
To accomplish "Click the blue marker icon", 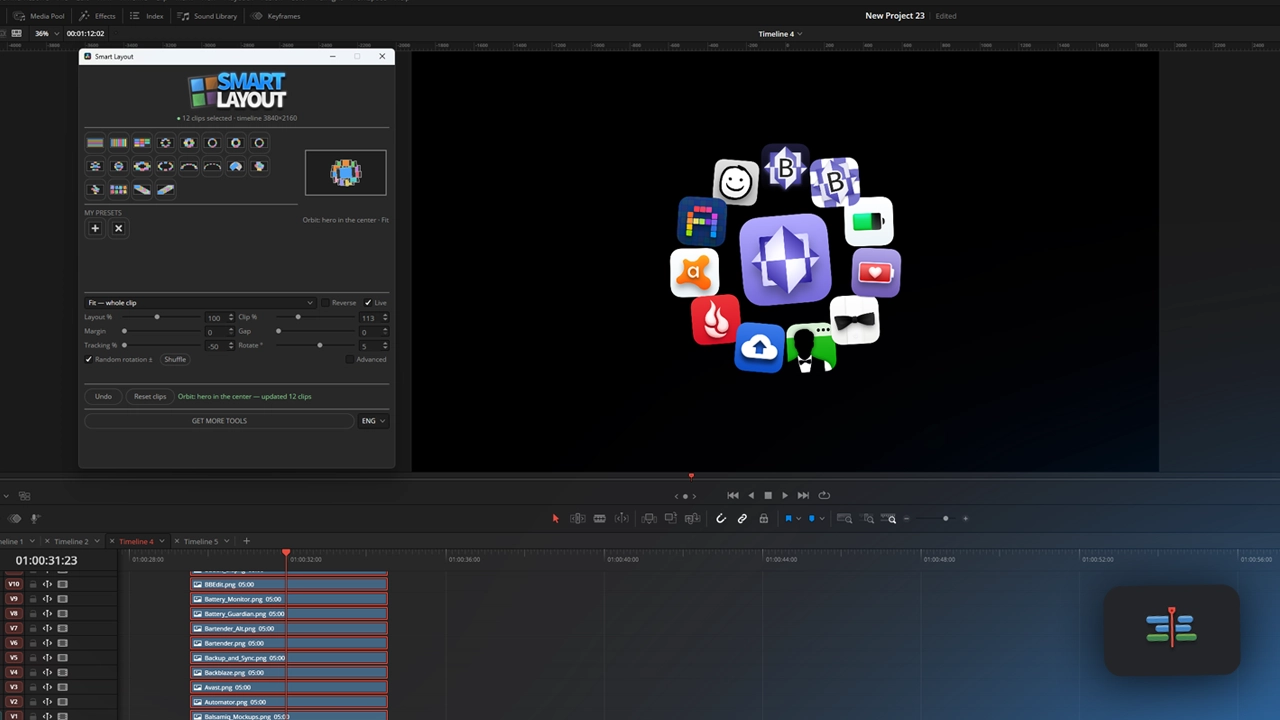I will coord(811,519).
